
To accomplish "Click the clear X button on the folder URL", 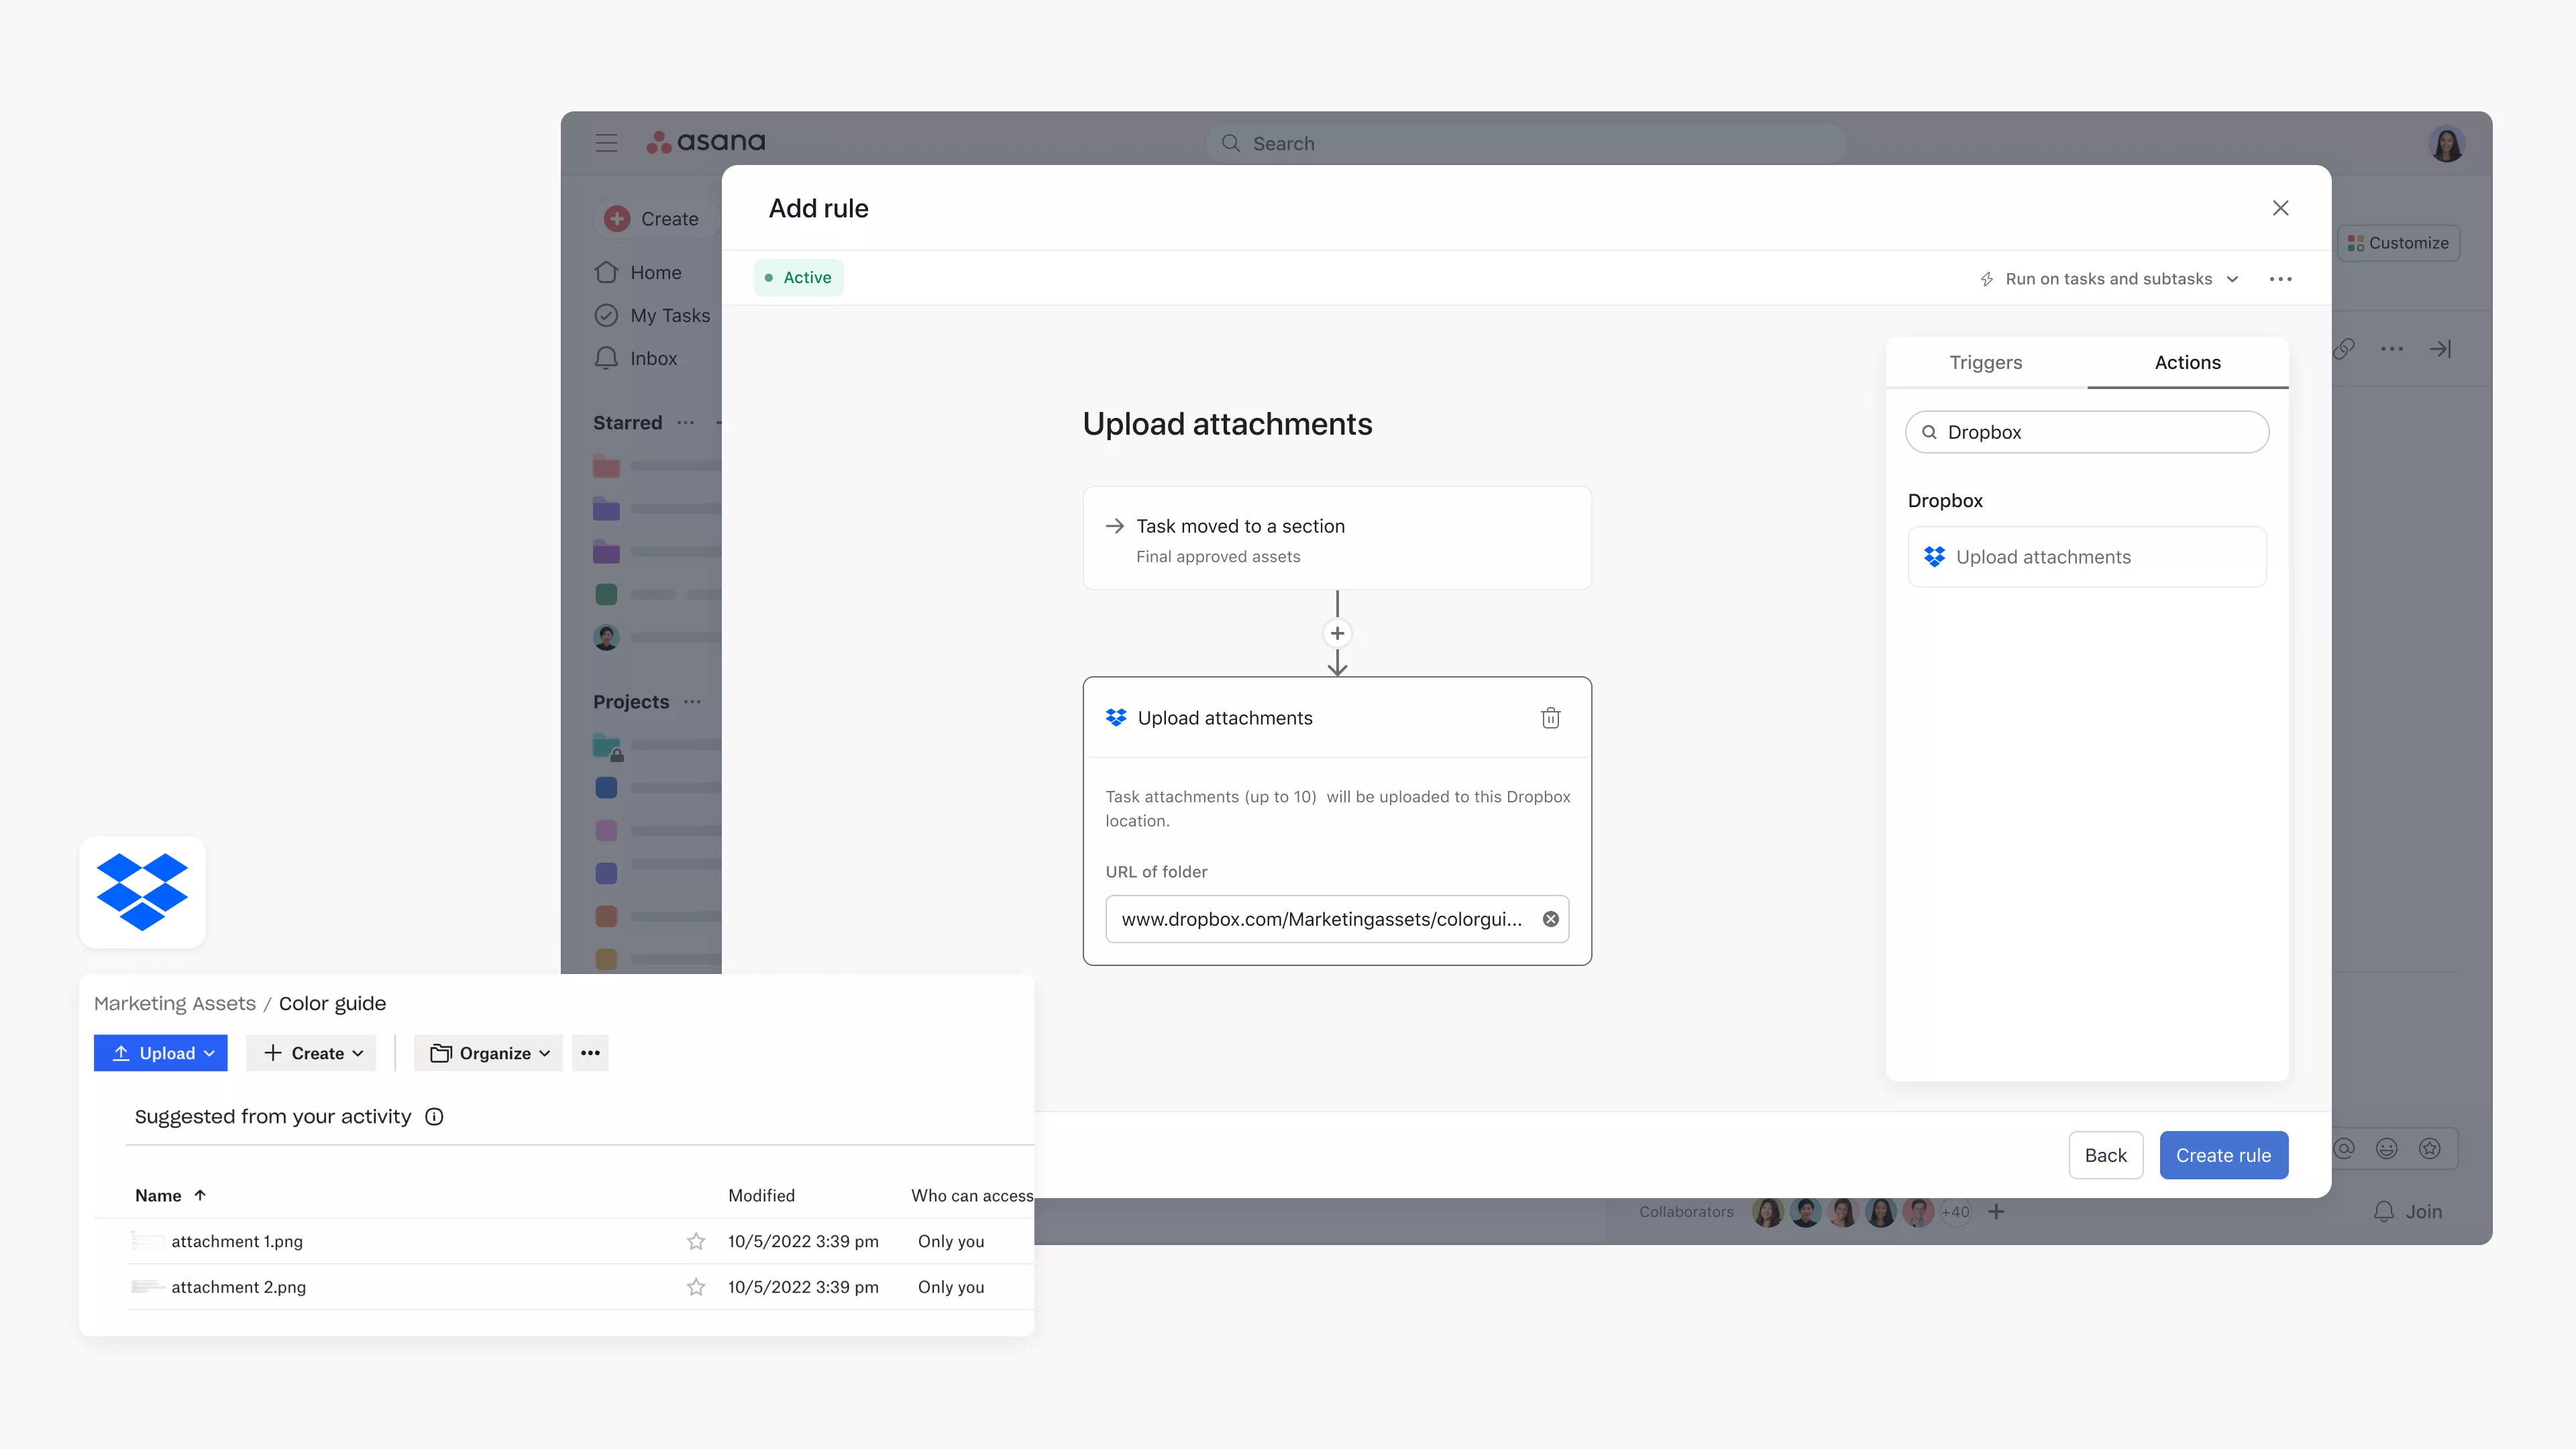I will [1550, 918].
